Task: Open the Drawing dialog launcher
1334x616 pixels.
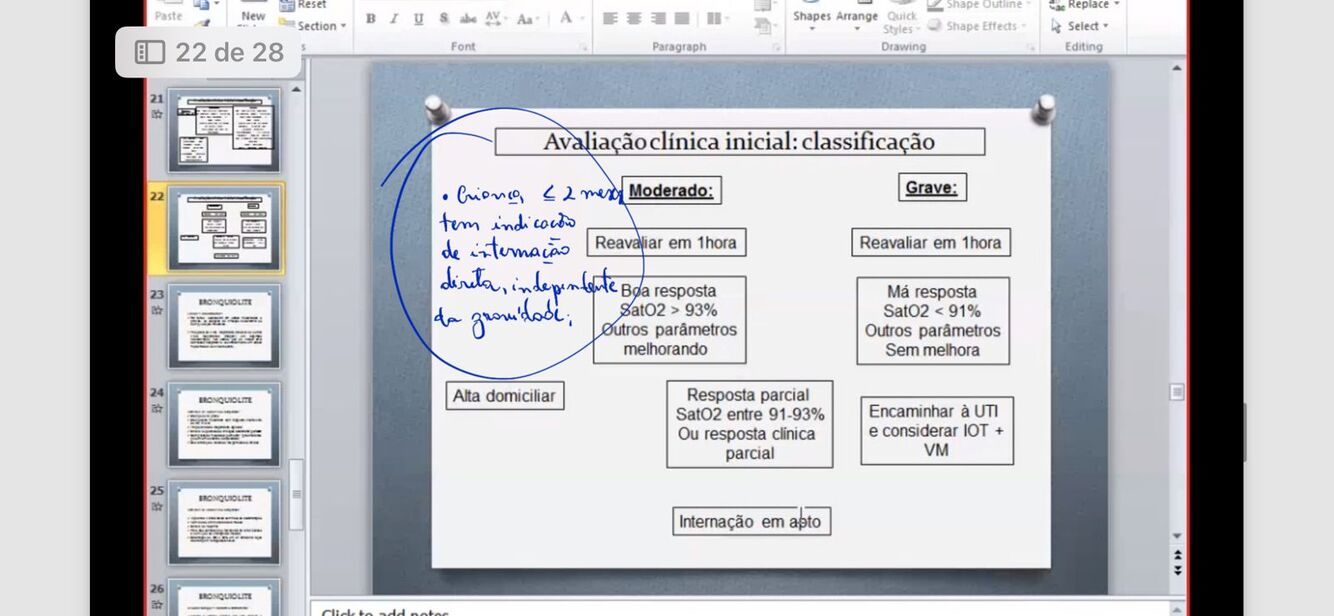Action: [x=1031, y=47]
